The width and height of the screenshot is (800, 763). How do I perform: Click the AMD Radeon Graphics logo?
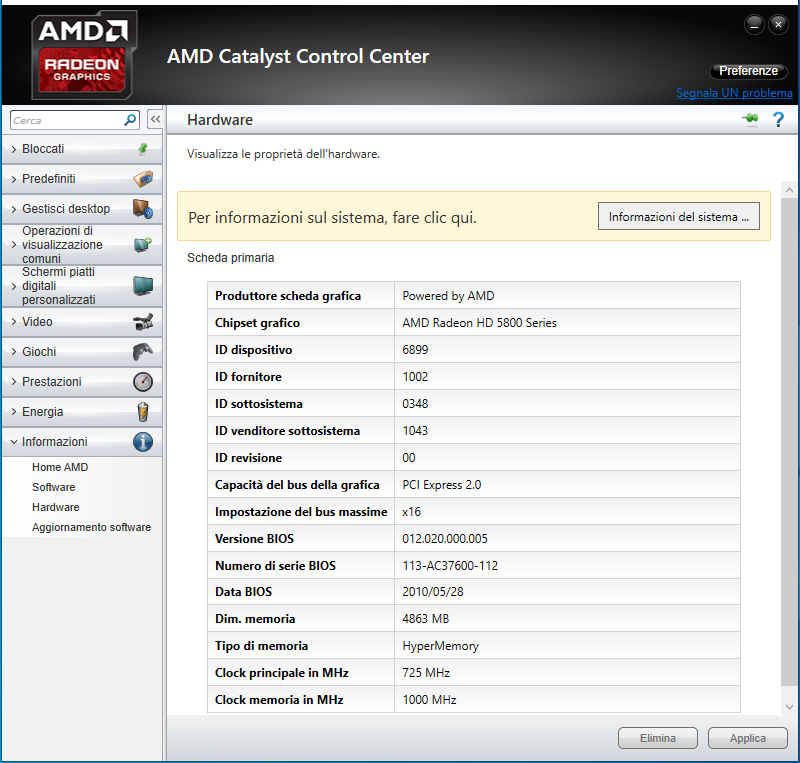[84, 55]
